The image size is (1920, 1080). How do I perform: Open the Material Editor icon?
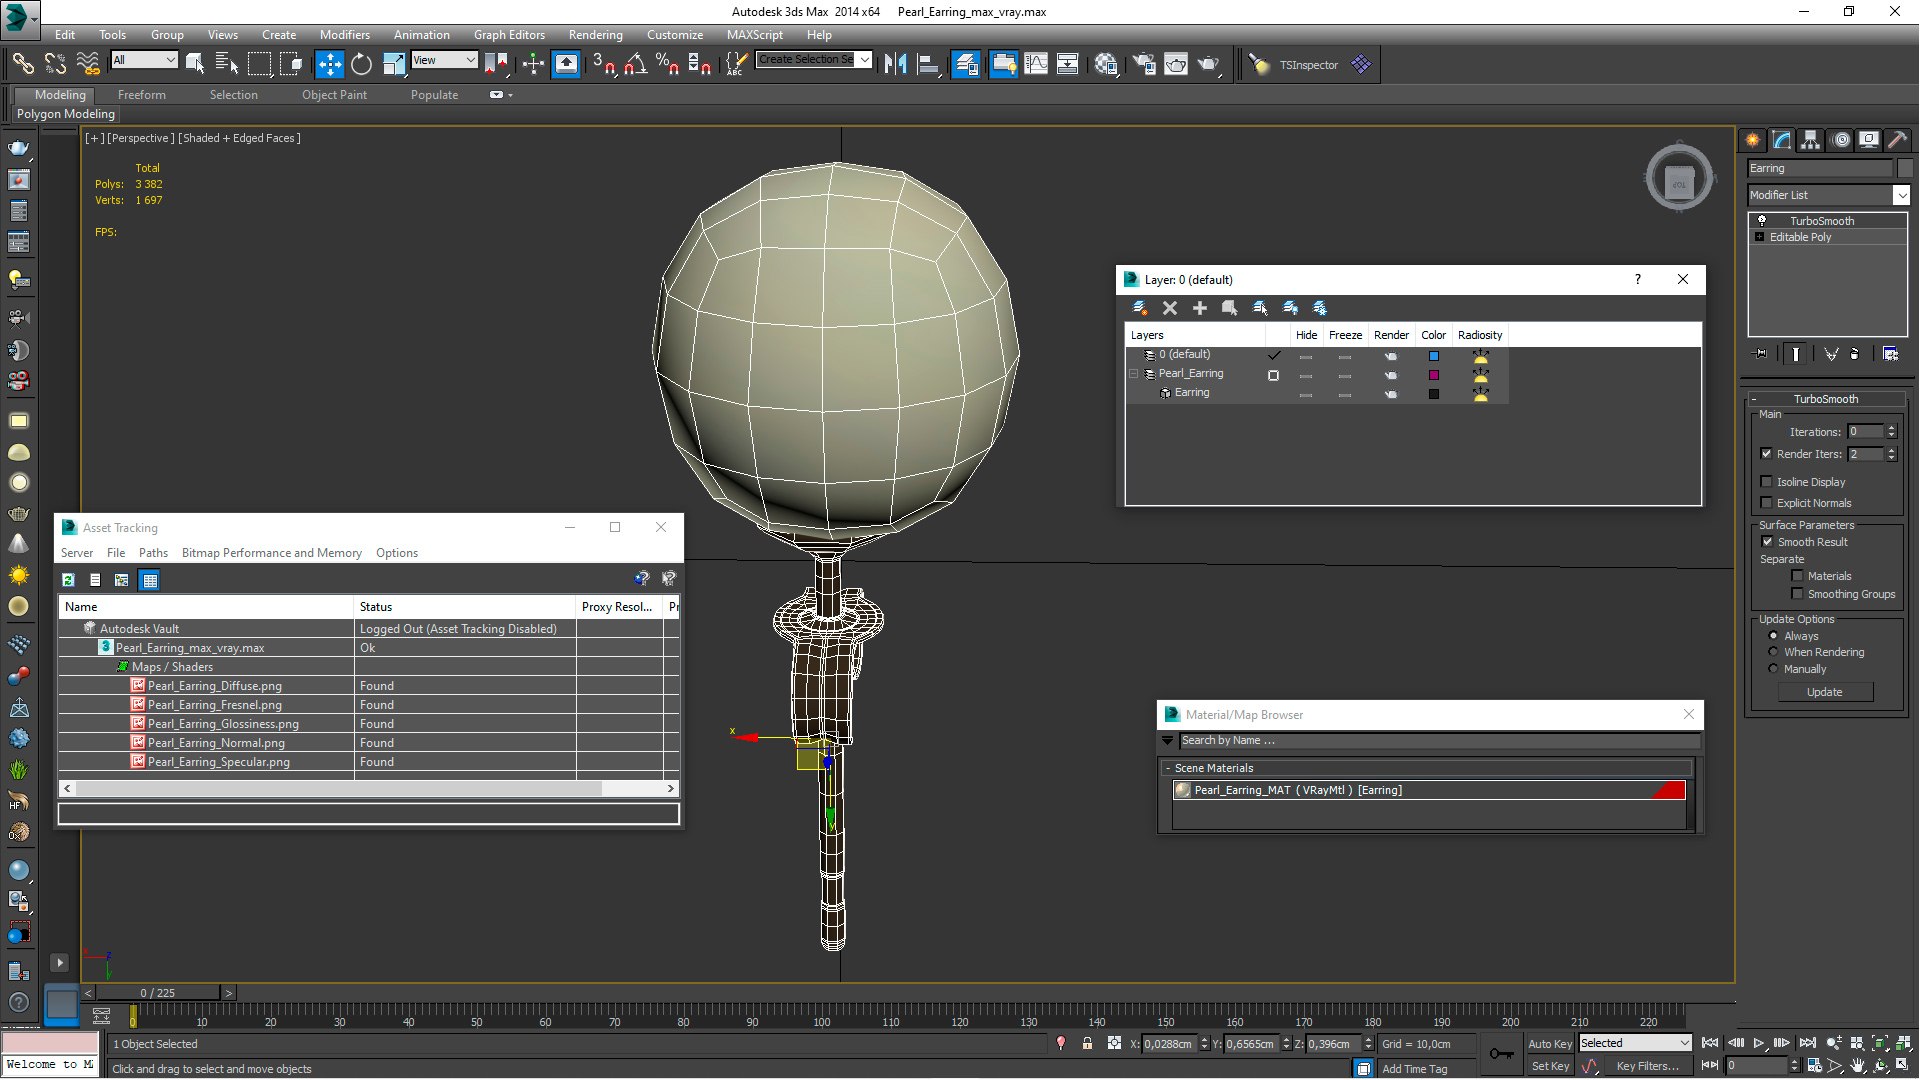1106,64
